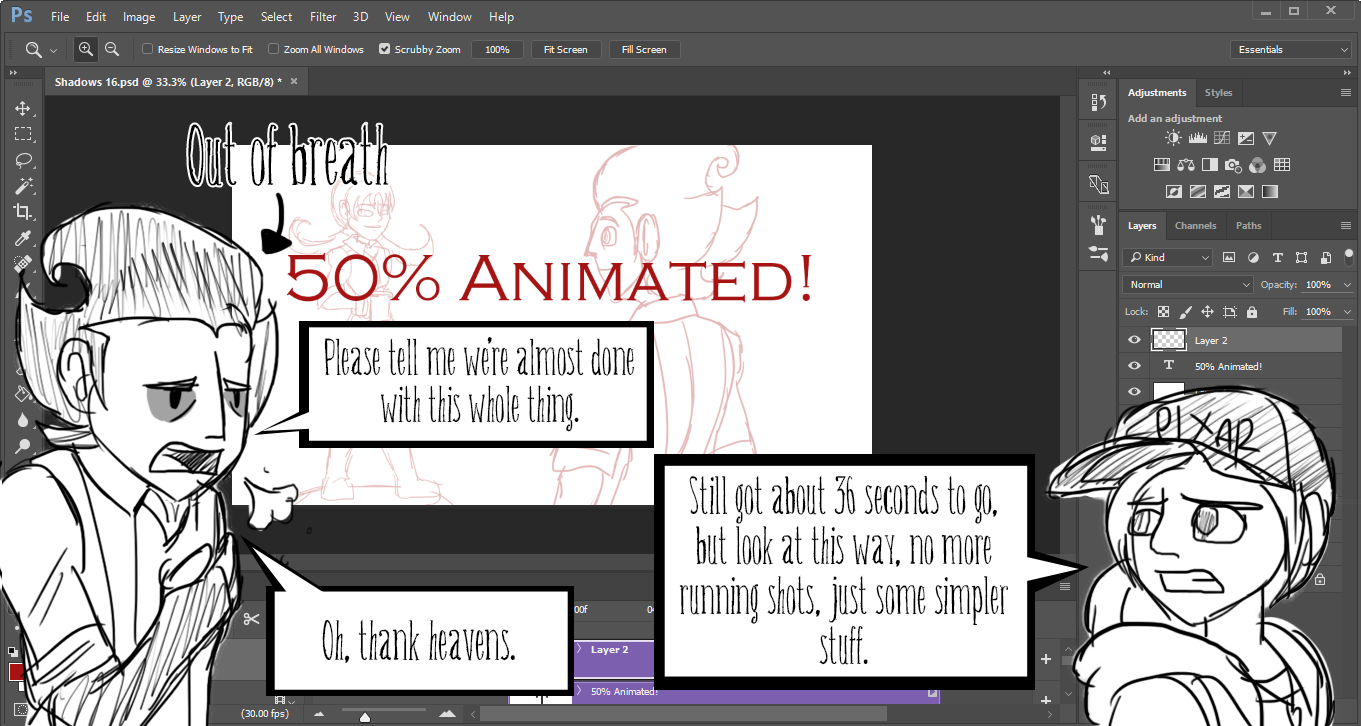Open the Essentials workspace dropdown
Image resolution: width=1361 pixels, height=726 pixels.
(x=1291, y=50)
